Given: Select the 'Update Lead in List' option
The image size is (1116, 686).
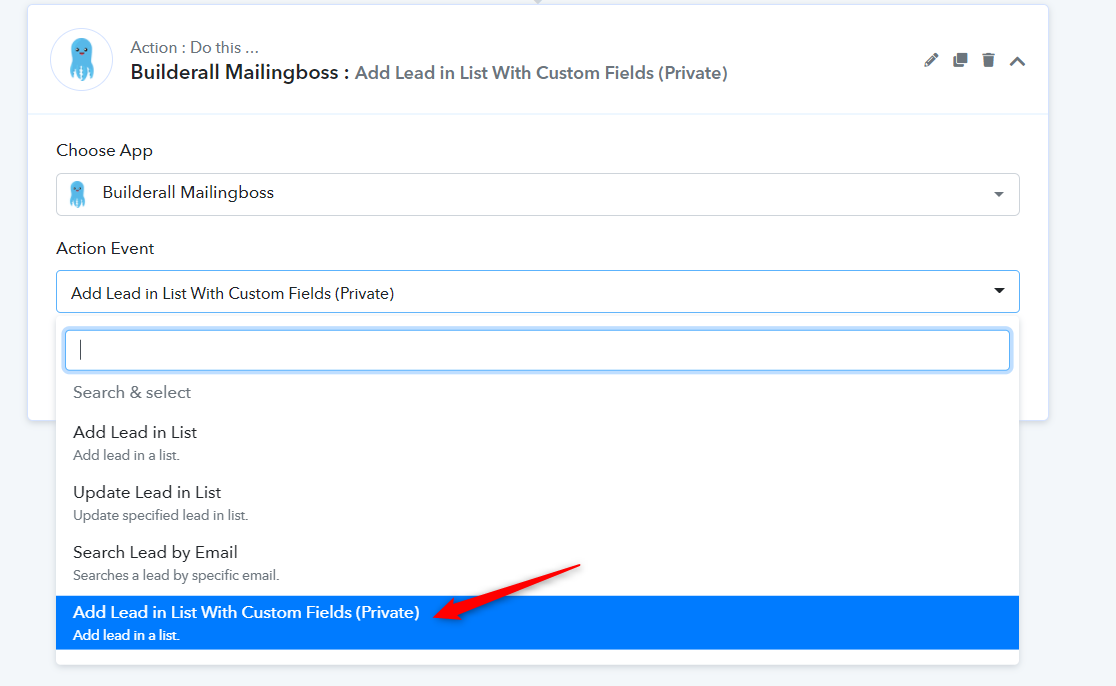Looking at the screenshot, I should tap(537, 502).
